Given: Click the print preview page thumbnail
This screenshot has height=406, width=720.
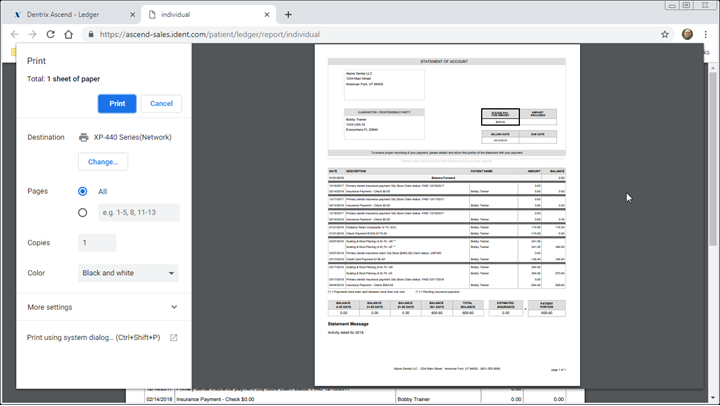Looking at the screenshot, I should coord(447,215).
